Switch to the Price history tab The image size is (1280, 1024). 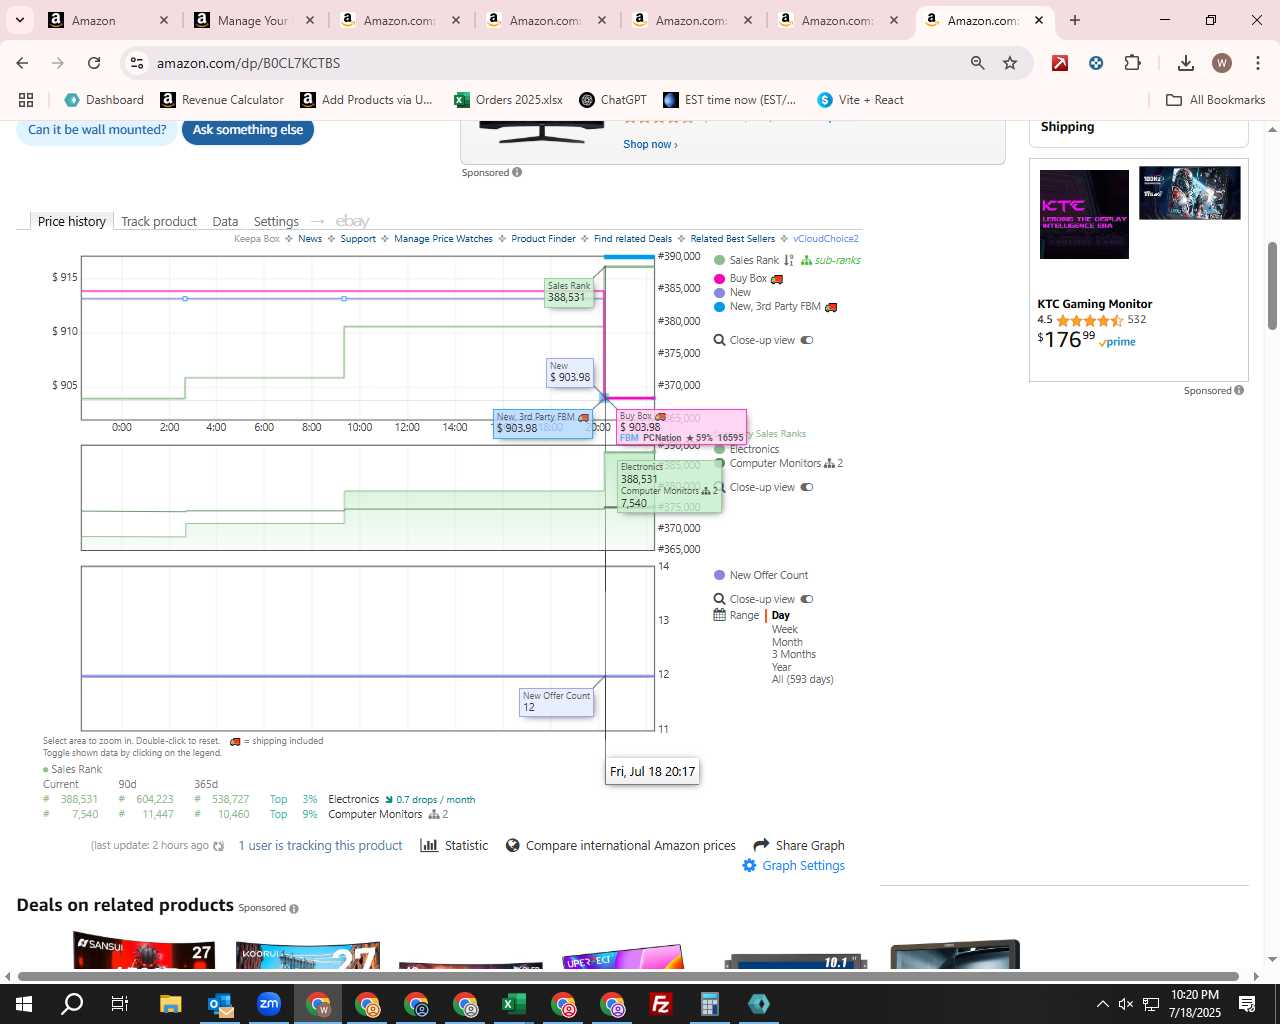pos(72,221)
